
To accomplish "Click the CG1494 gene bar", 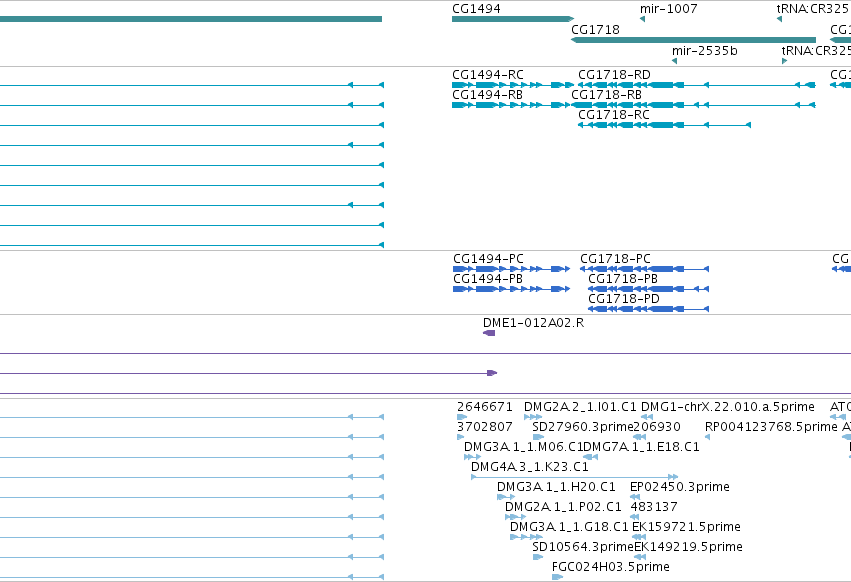I will click(x=512, y=19).
